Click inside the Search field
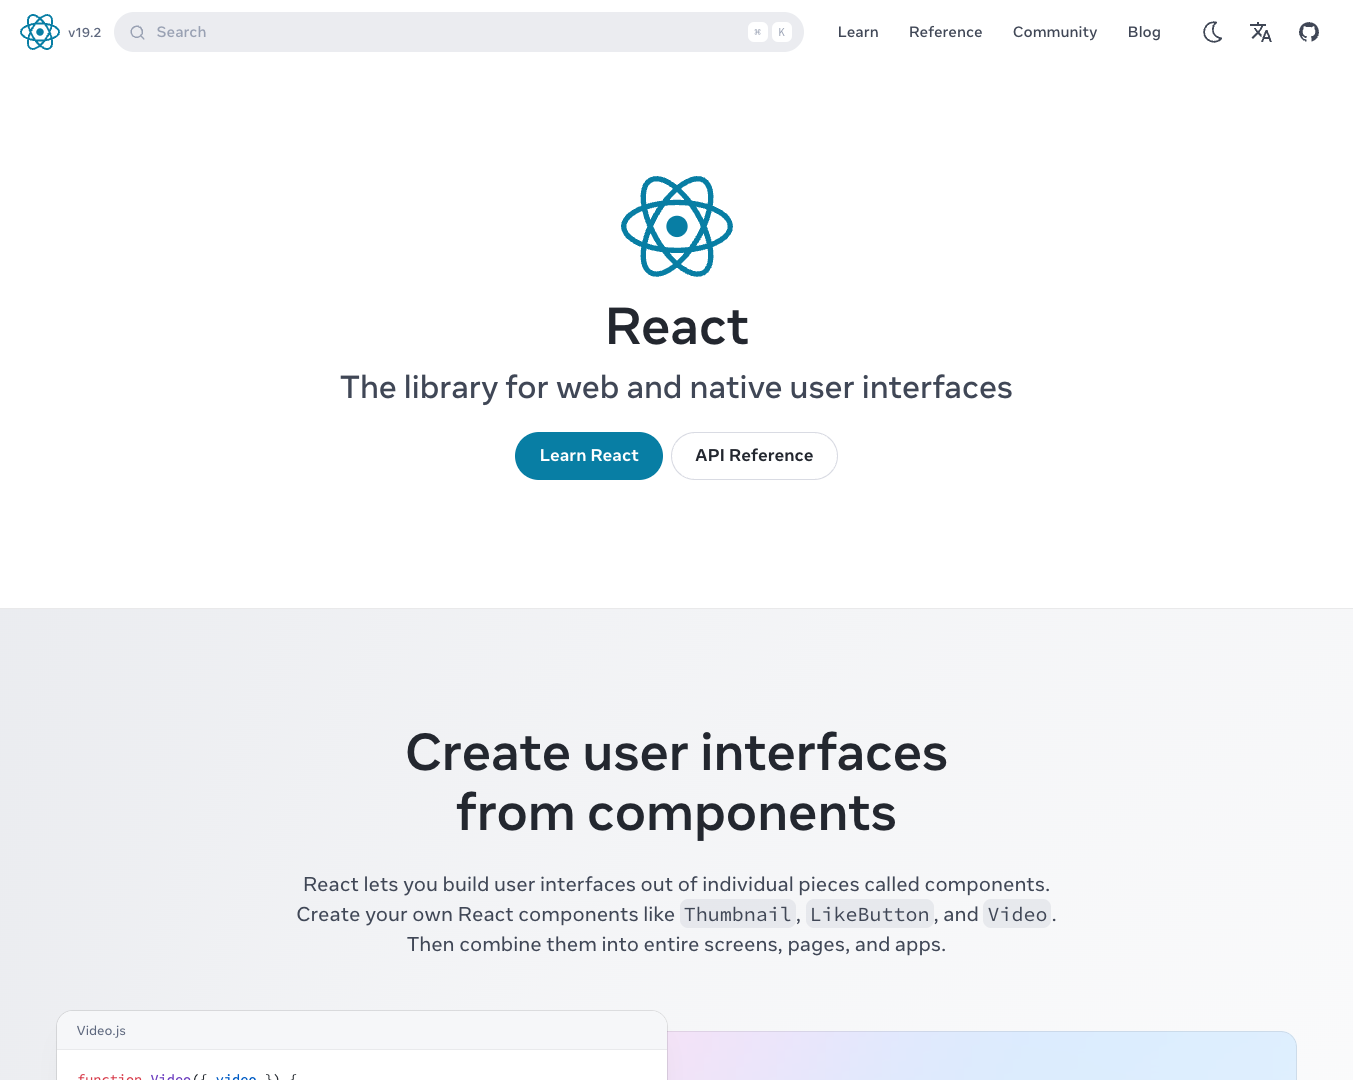The width and height of the screenshot is (1353, 1080). click(x=300, y=32)
